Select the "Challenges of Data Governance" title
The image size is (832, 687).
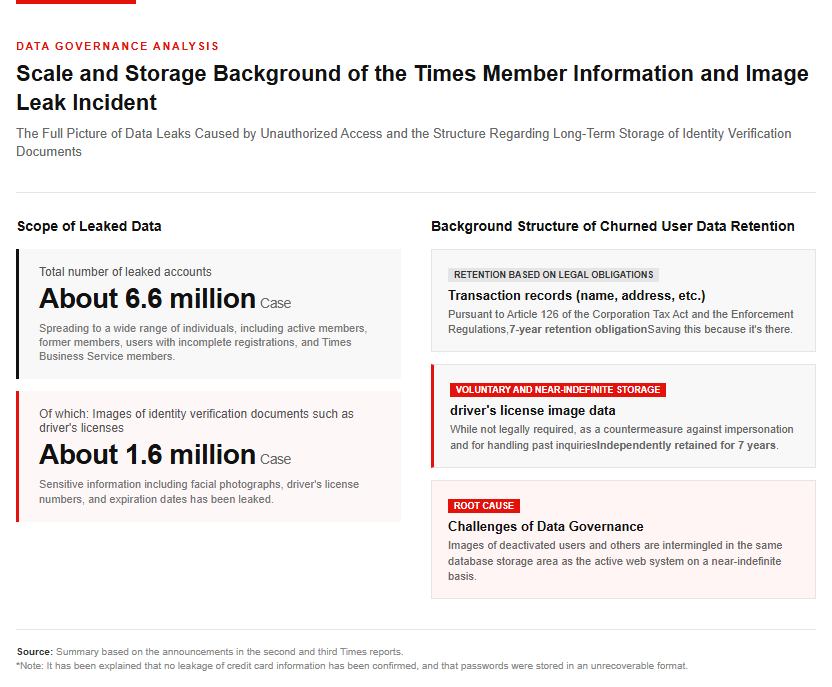(x=545, y=526)
